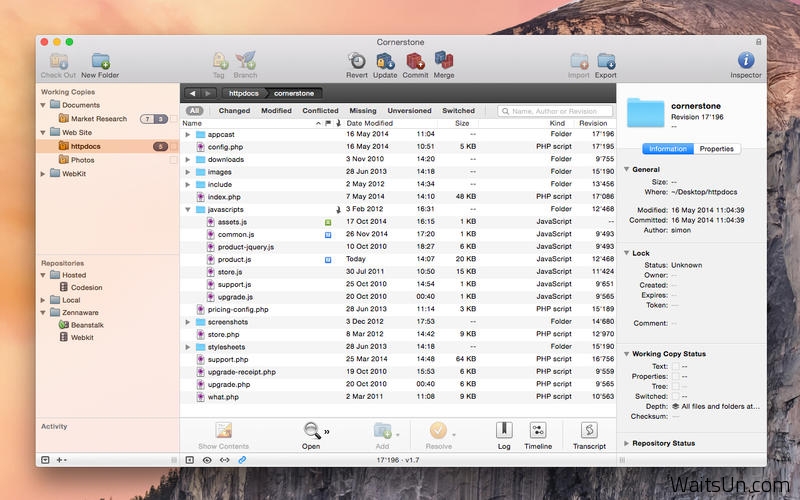Toggle the checkbox beside Photos
Image resolution: width=800 pixels, height=500 pixels.
[173, 160]
